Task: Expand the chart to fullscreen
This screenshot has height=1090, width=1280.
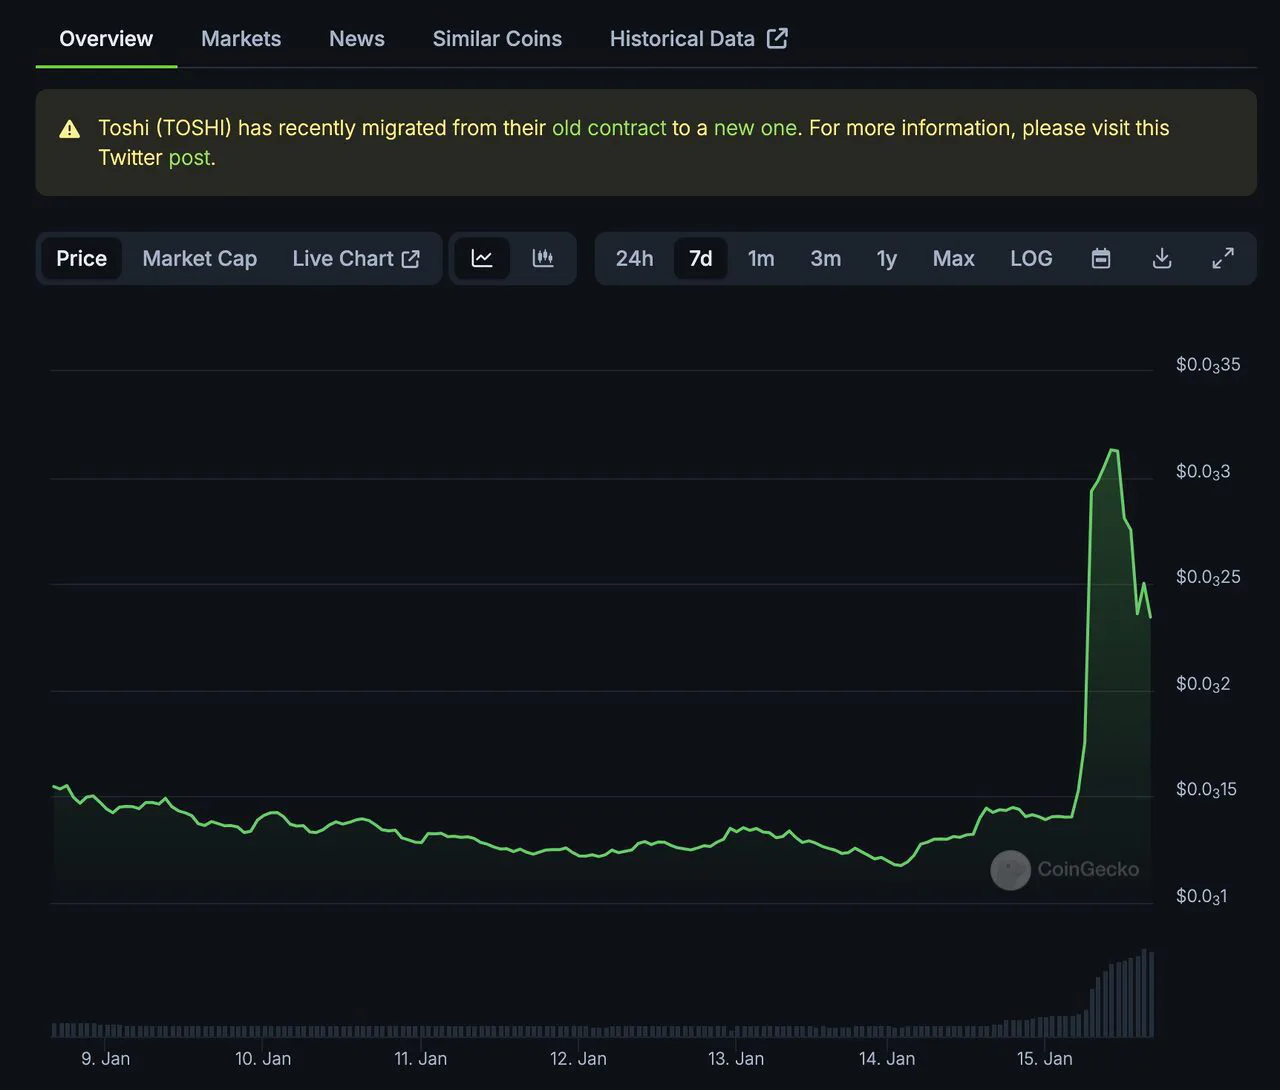Action: coord(1223,258)
